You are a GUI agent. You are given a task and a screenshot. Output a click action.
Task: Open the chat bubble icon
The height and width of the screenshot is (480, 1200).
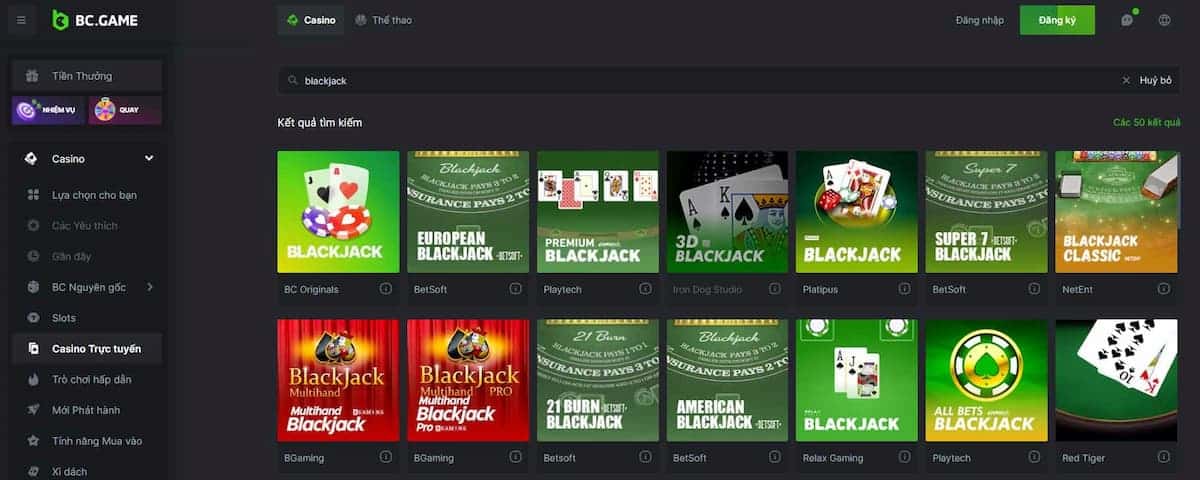[x=1127, y=20]
